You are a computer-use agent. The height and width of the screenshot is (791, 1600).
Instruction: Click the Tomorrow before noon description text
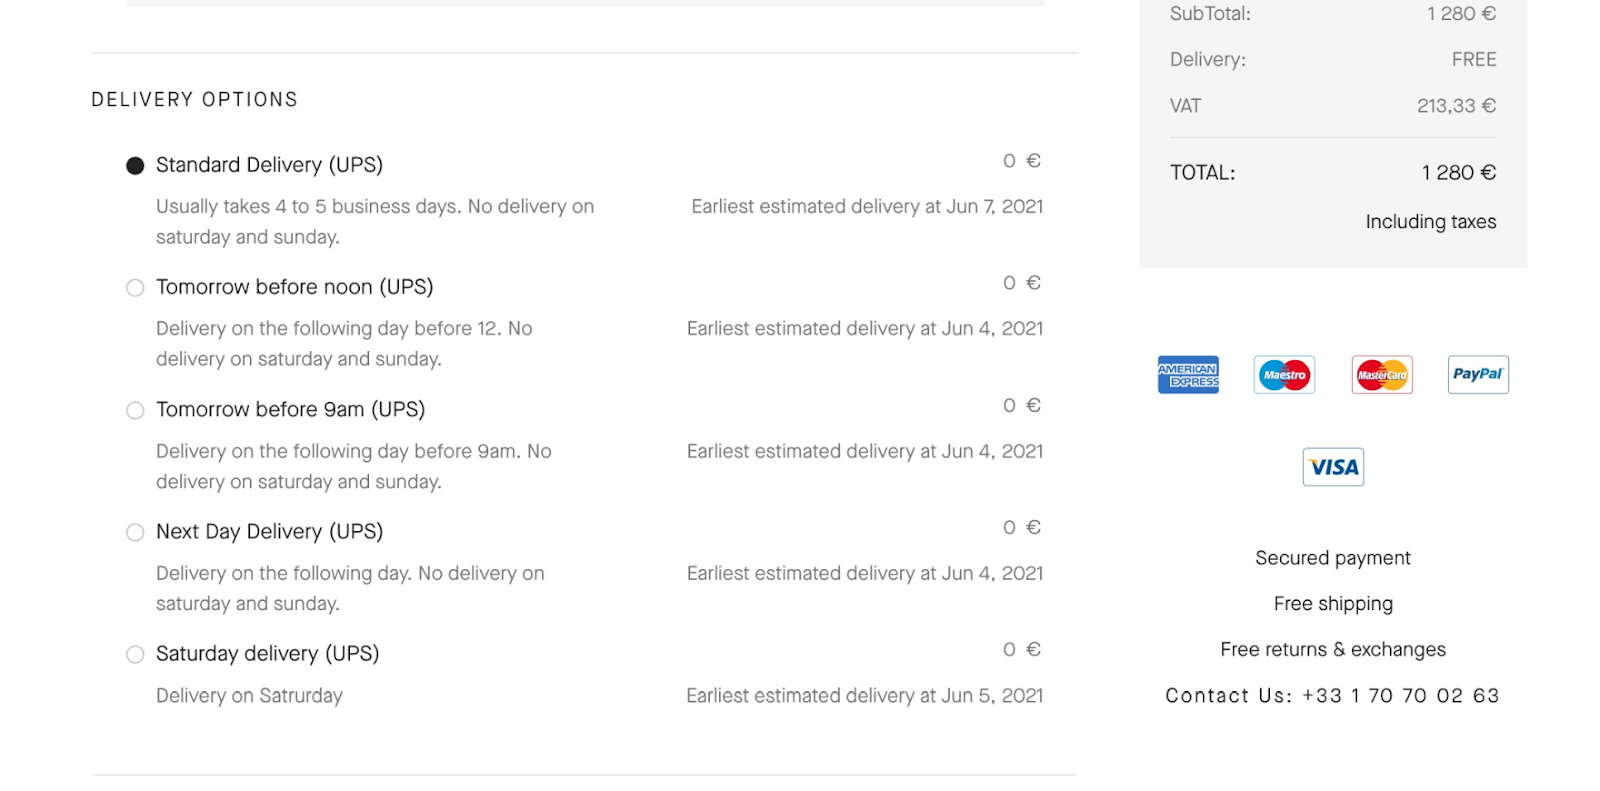344,344
